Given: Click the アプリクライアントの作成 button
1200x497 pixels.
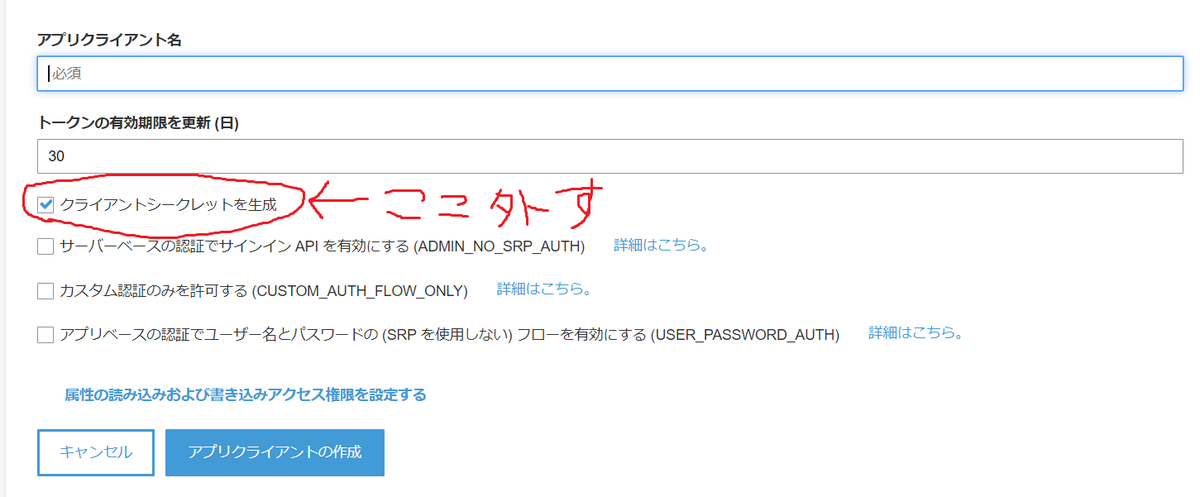Looking at the screenshot, I should pos(274,452).
